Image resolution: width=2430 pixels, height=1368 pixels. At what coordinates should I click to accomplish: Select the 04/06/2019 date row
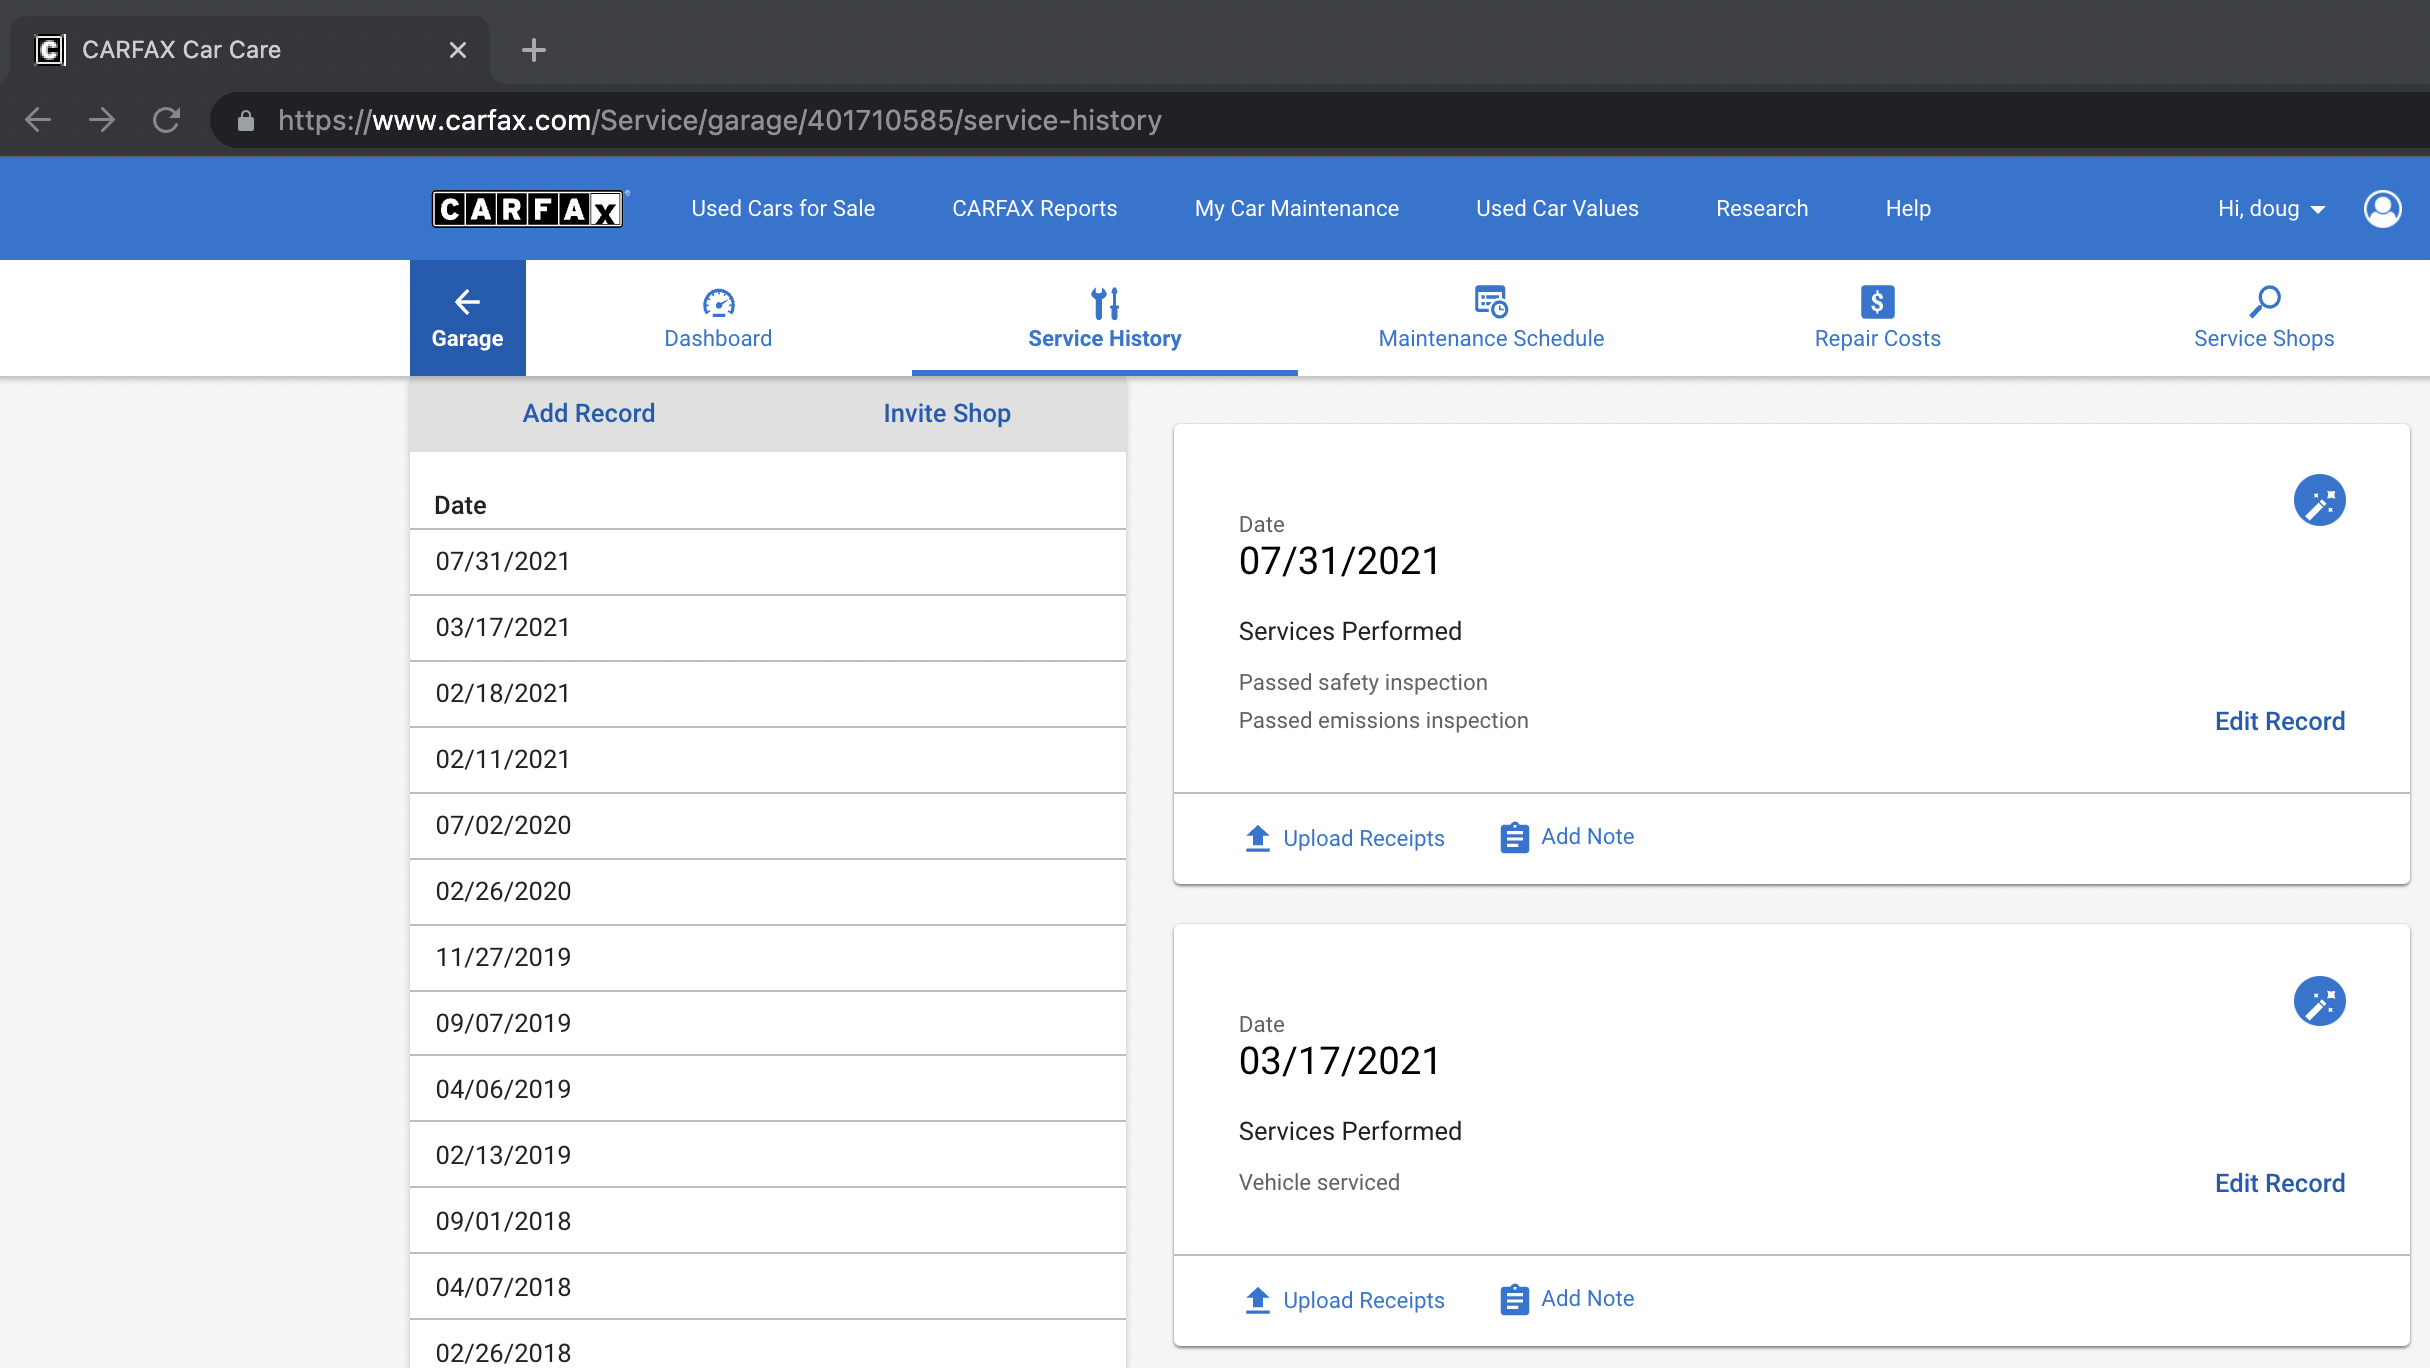click(x=768, y=1089)
